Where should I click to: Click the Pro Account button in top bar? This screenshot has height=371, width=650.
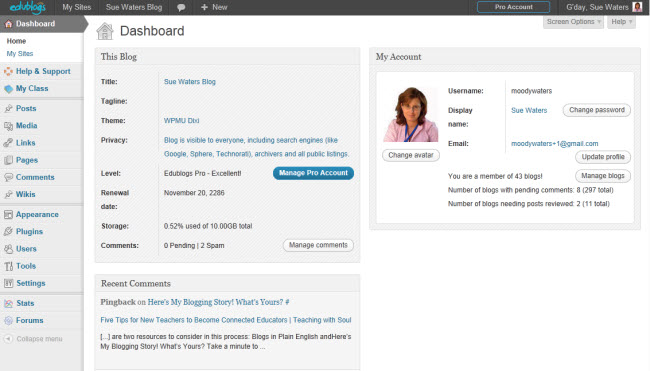click(514, 7)
